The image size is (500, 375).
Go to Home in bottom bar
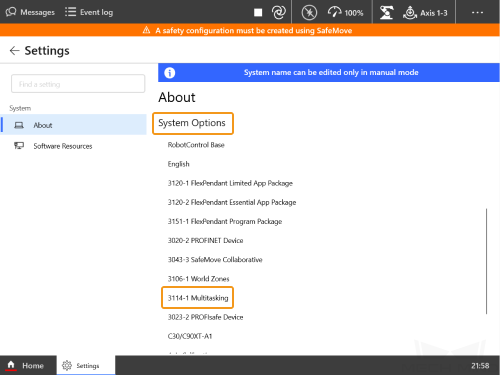(x=26, y=365)
